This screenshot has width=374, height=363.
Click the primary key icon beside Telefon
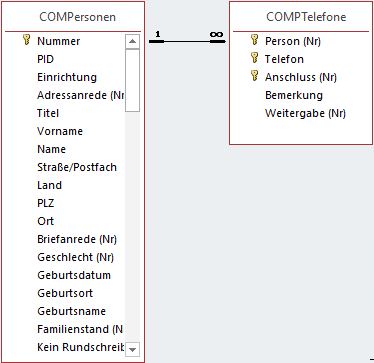254,57
